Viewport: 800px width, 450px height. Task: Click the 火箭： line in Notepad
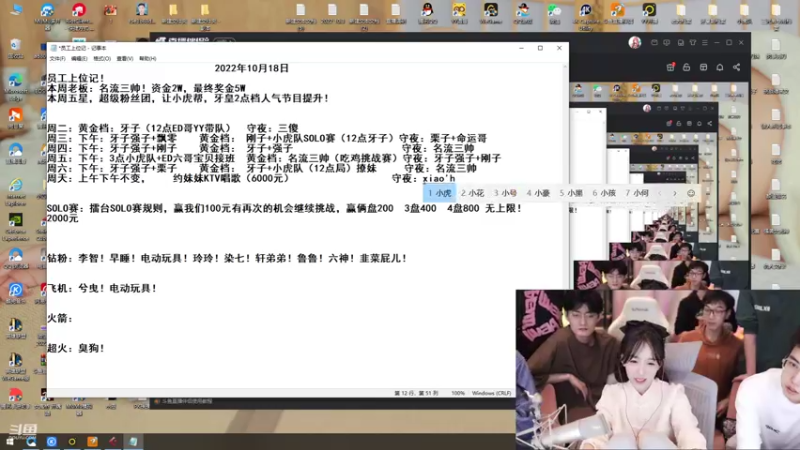coord(60,318)
